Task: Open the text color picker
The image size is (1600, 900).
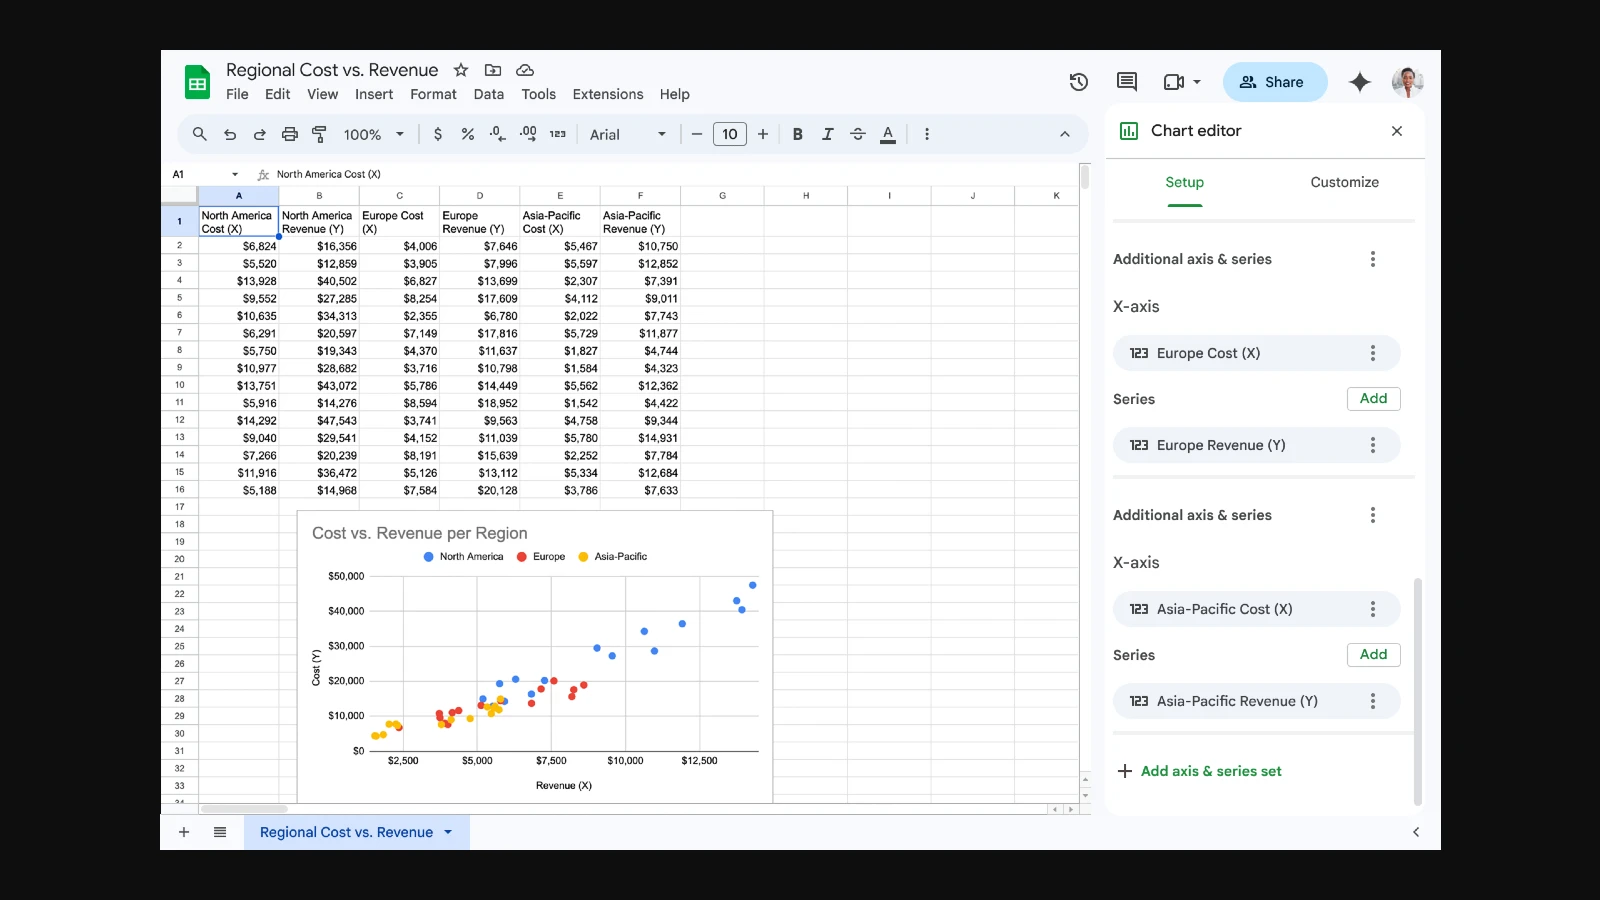Action: pyautogui.click(x=888, y=134)
